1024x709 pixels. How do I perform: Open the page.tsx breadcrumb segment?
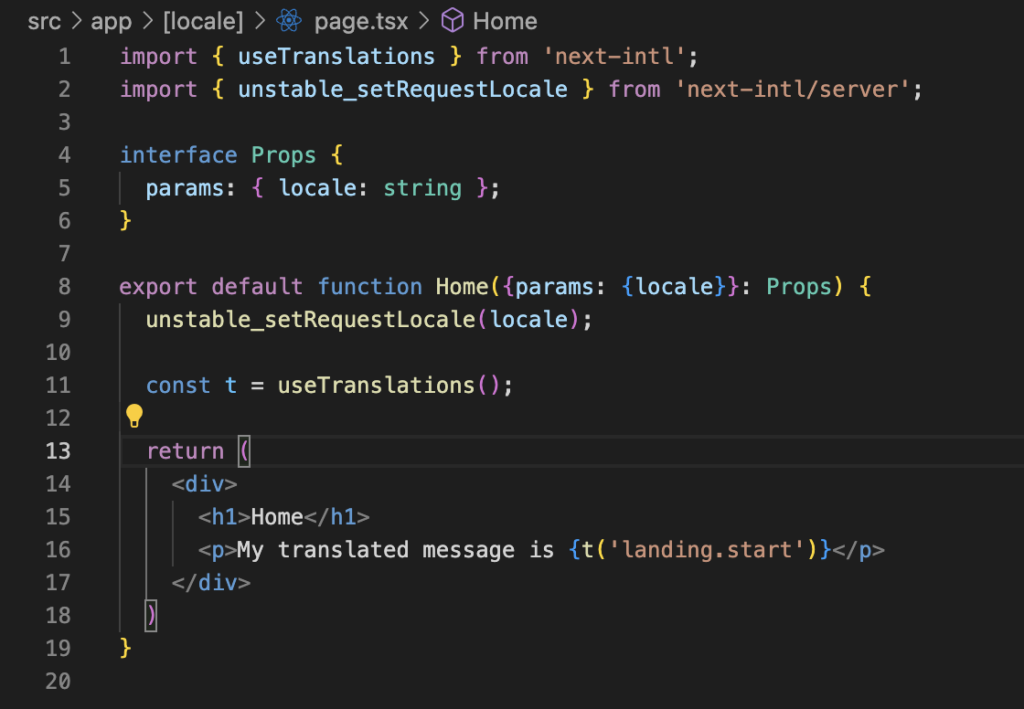[x=361, y=22]
